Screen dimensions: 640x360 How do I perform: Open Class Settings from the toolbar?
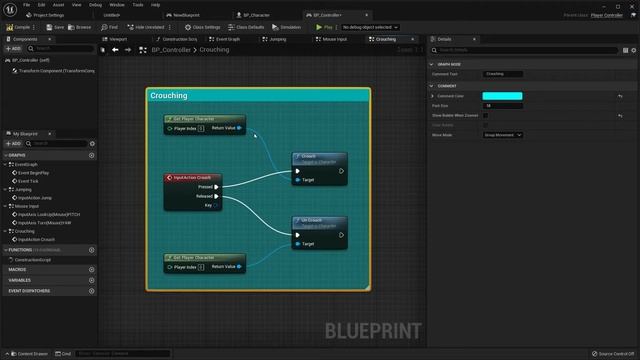tap(202, 27)
